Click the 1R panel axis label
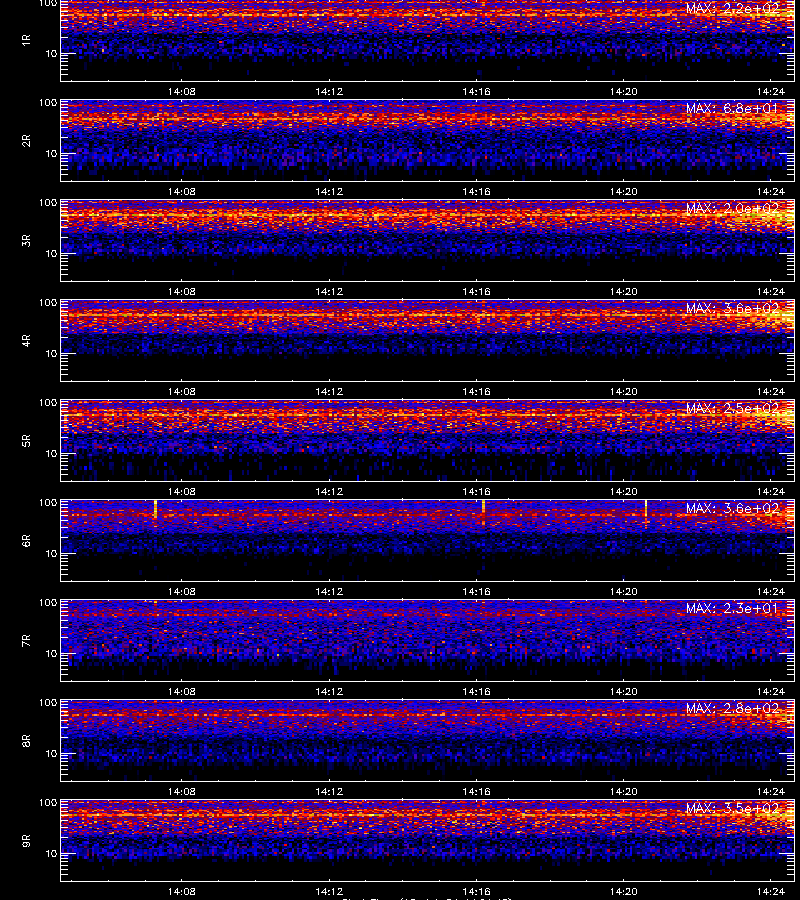The height and width of the screenshot is (900, 800). coord(26,40)
